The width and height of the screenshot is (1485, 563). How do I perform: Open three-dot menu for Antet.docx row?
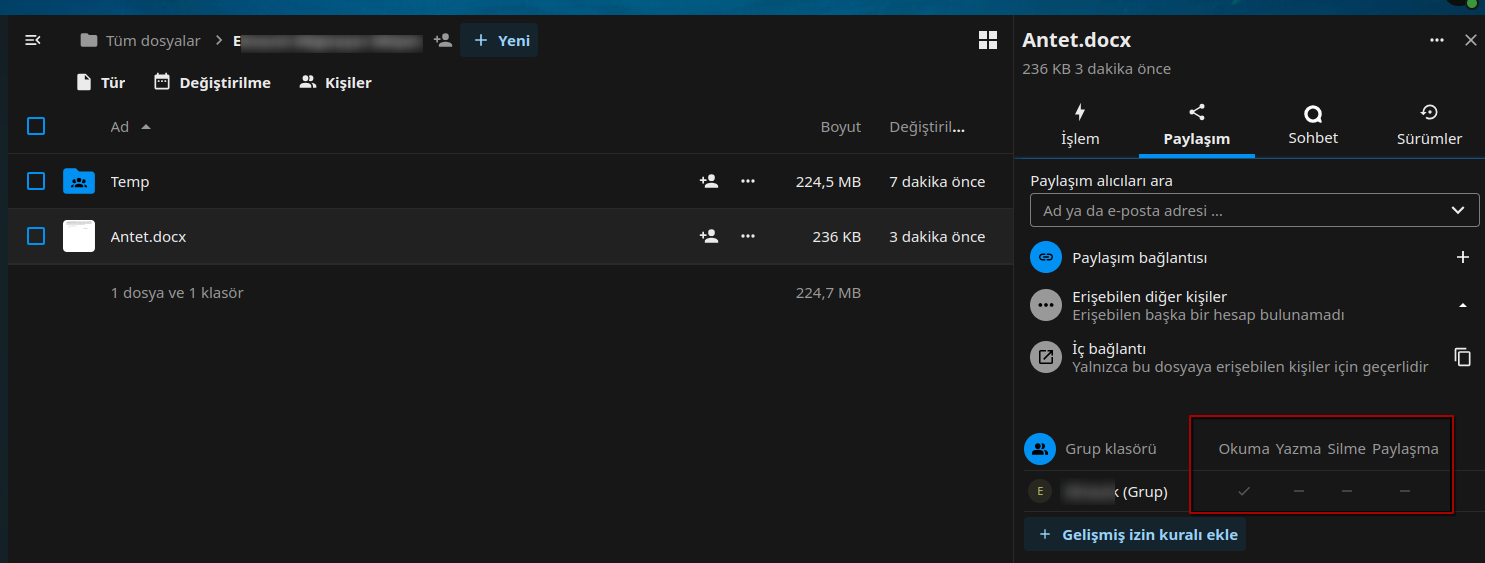(x=748, y=236)
